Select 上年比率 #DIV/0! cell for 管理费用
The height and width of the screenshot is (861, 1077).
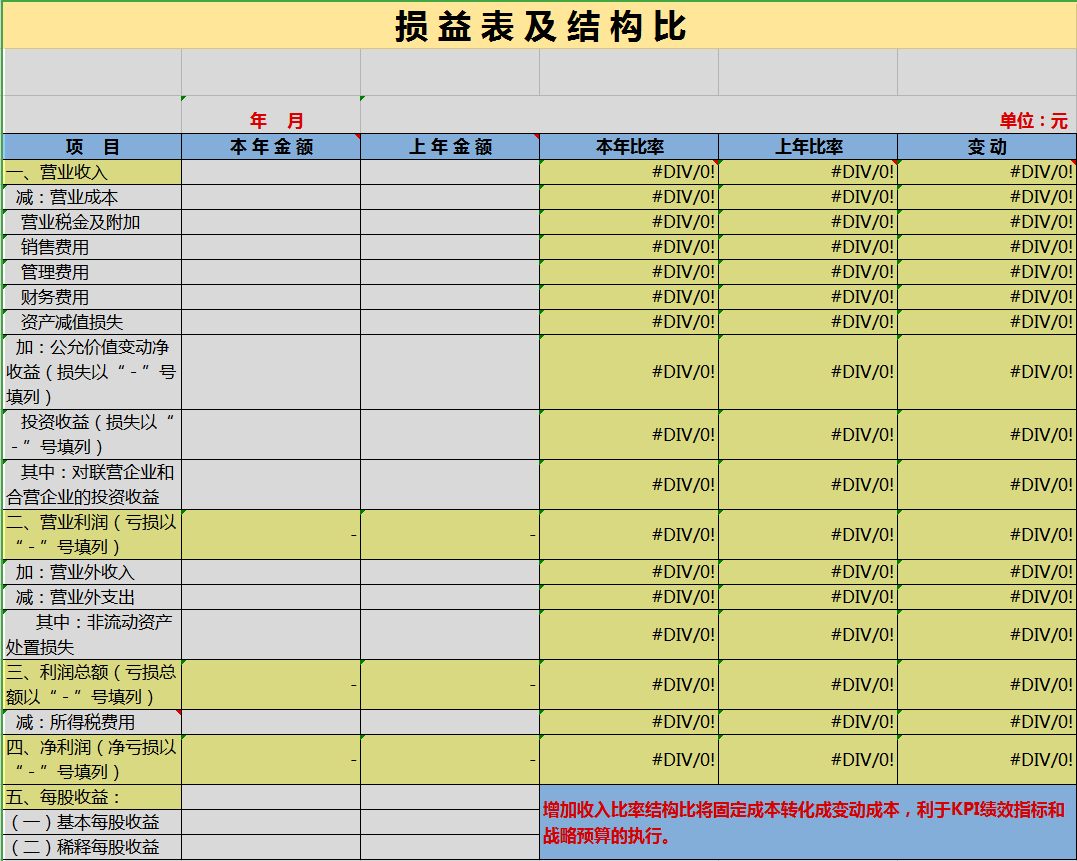point(808,273)
